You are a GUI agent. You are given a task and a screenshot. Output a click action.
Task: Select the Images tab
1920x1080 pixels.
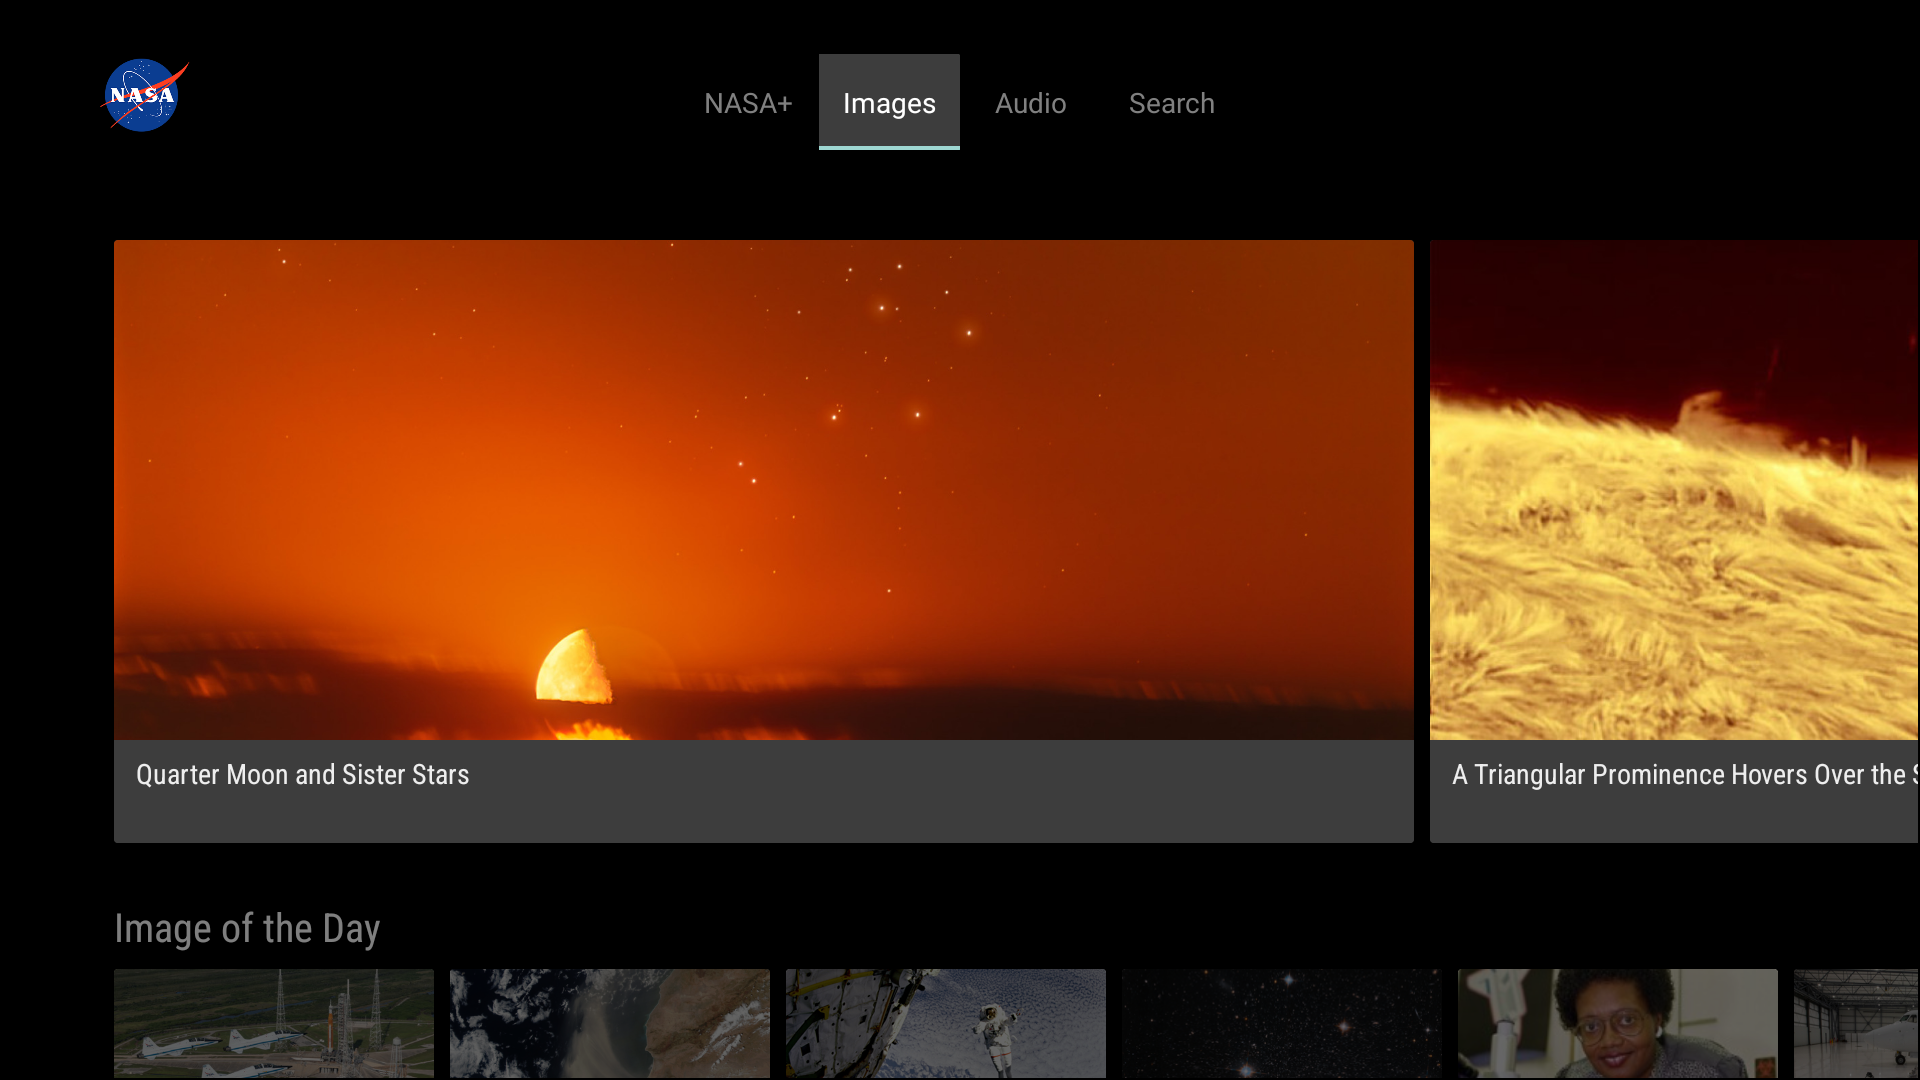coord(889,103)
